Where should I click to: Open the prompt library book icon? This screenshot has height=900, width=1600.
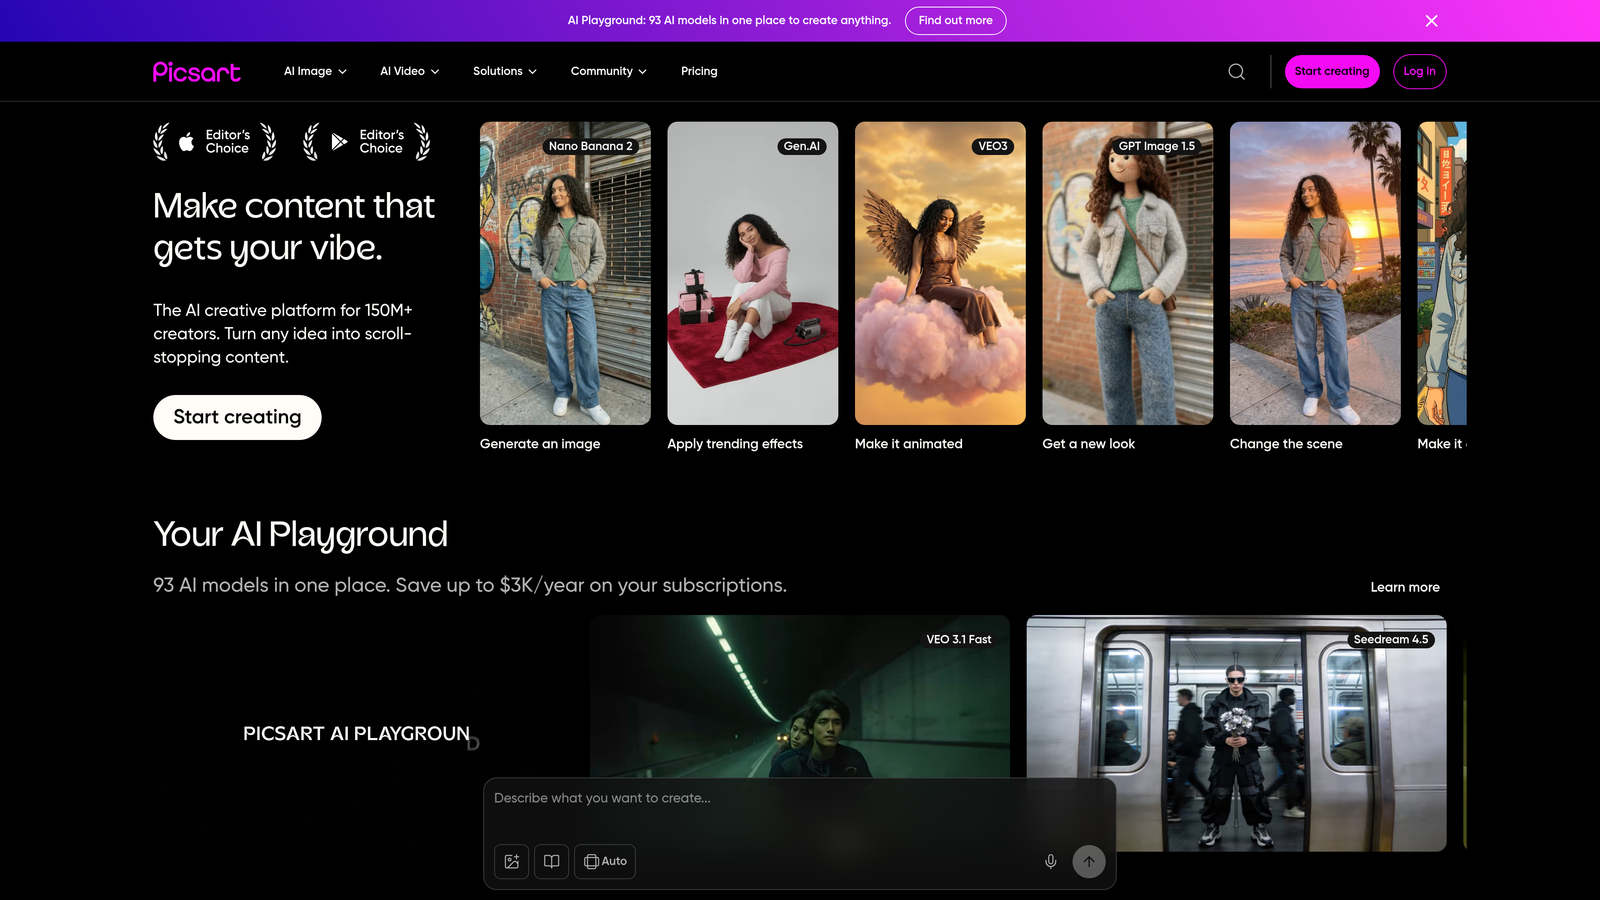pyautogui.click(x=551, y=861)
